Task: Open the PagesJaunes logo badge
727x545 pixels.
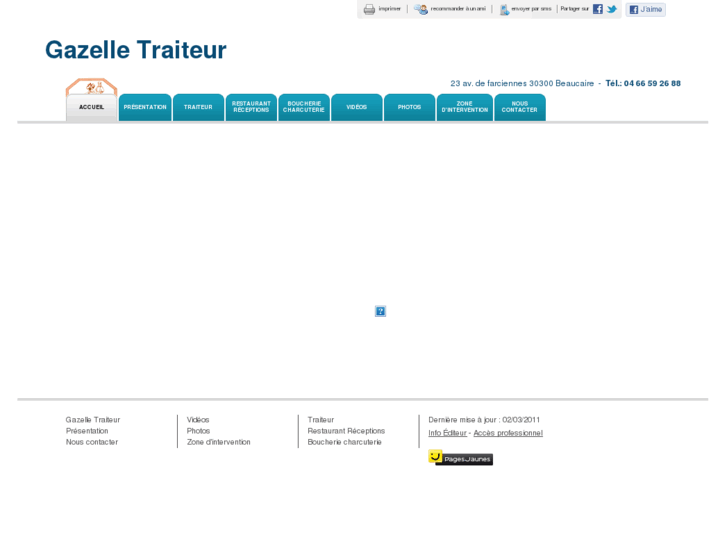Action: (x=460, y=458)
